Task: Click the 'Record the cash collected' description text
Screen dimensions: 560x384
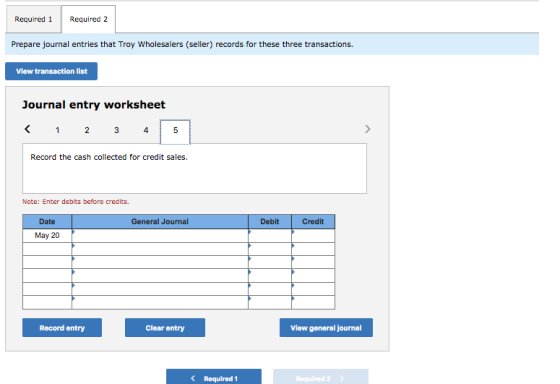Action: [x=109, y=157]
